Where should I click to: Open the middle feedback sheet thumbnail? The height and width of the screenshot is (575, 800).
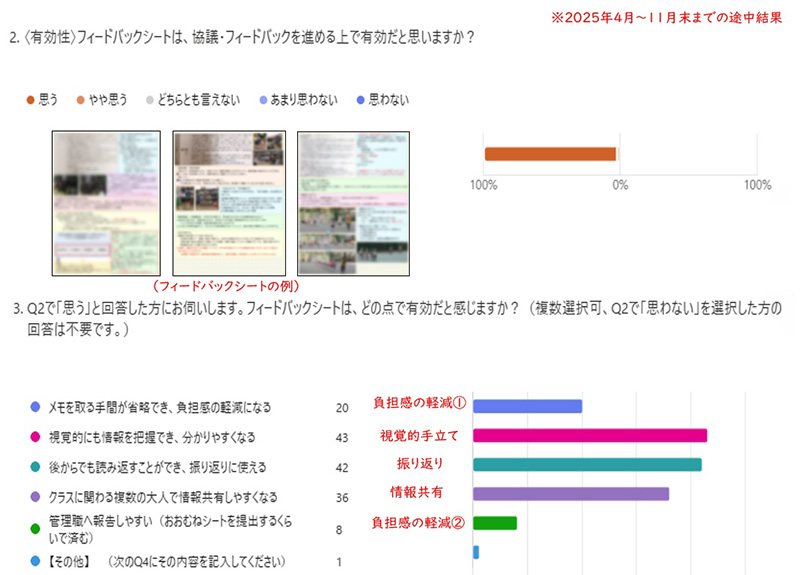(x=229, y=203)
